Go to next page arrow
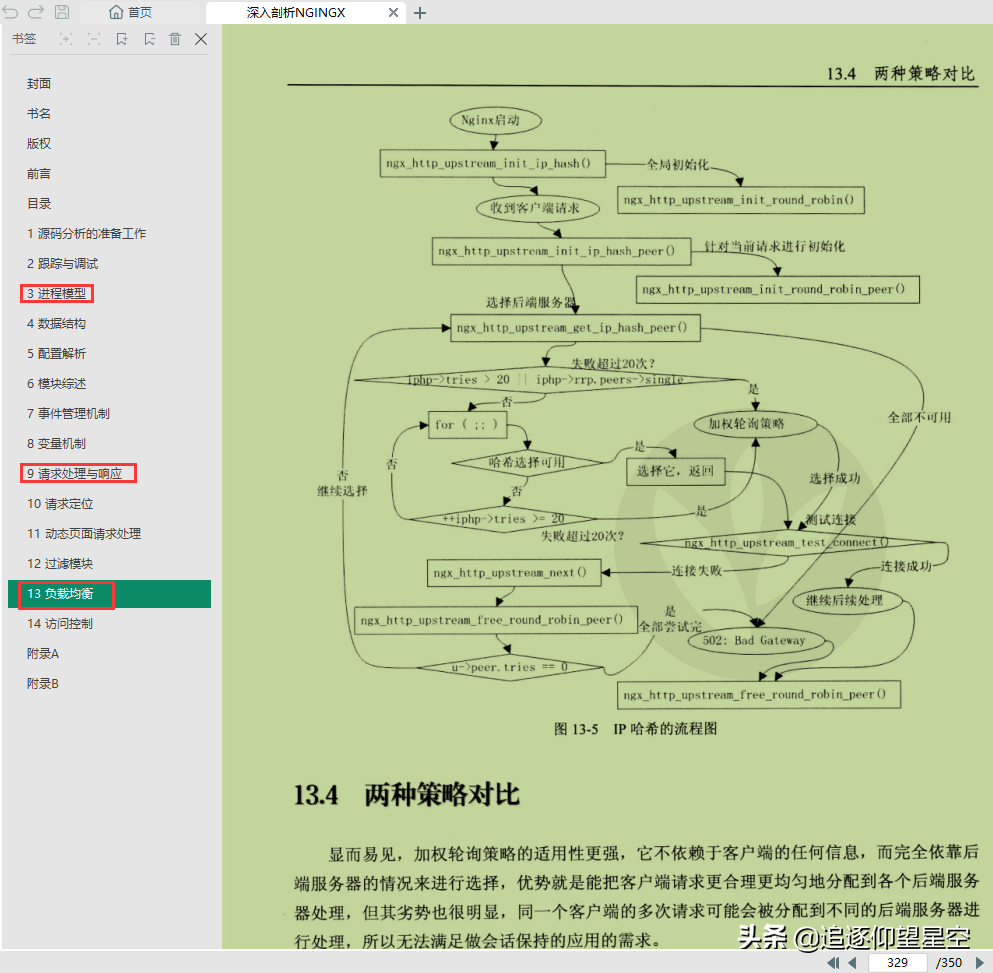The image size is (993, 973). pyautogui.click(x=980, y=963)
